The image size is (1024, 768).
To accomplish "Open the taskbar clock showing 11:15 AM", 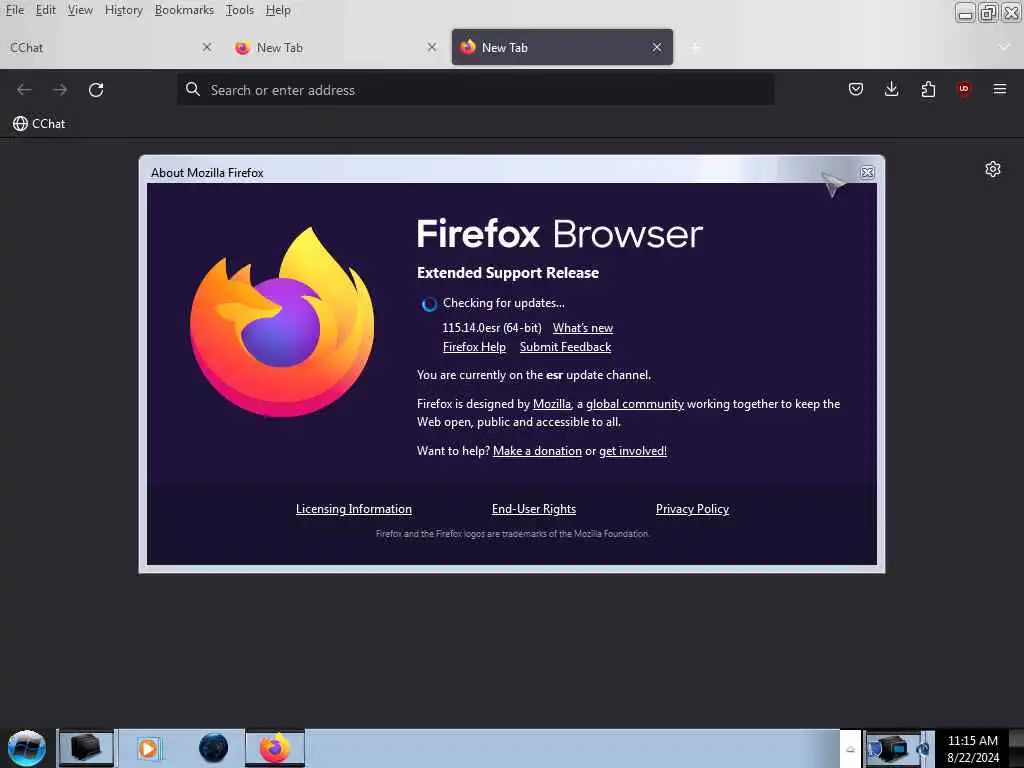I will (x=972, y=748).
